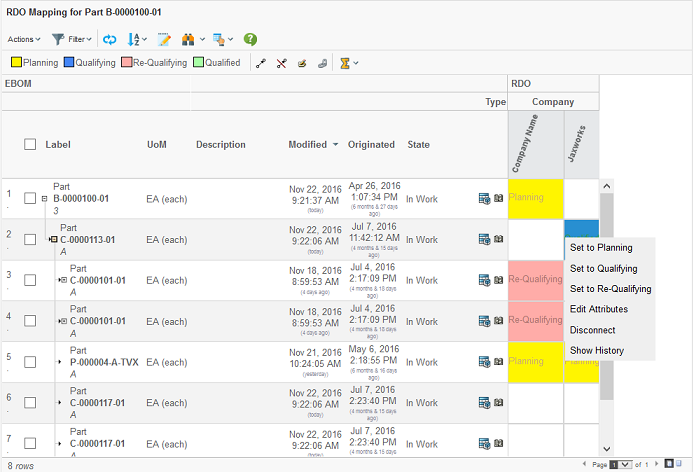Viewport: 694px width, 472px height.
Task: Toggle the select-all checkbox in header
Action: click(x=30, y=145)
